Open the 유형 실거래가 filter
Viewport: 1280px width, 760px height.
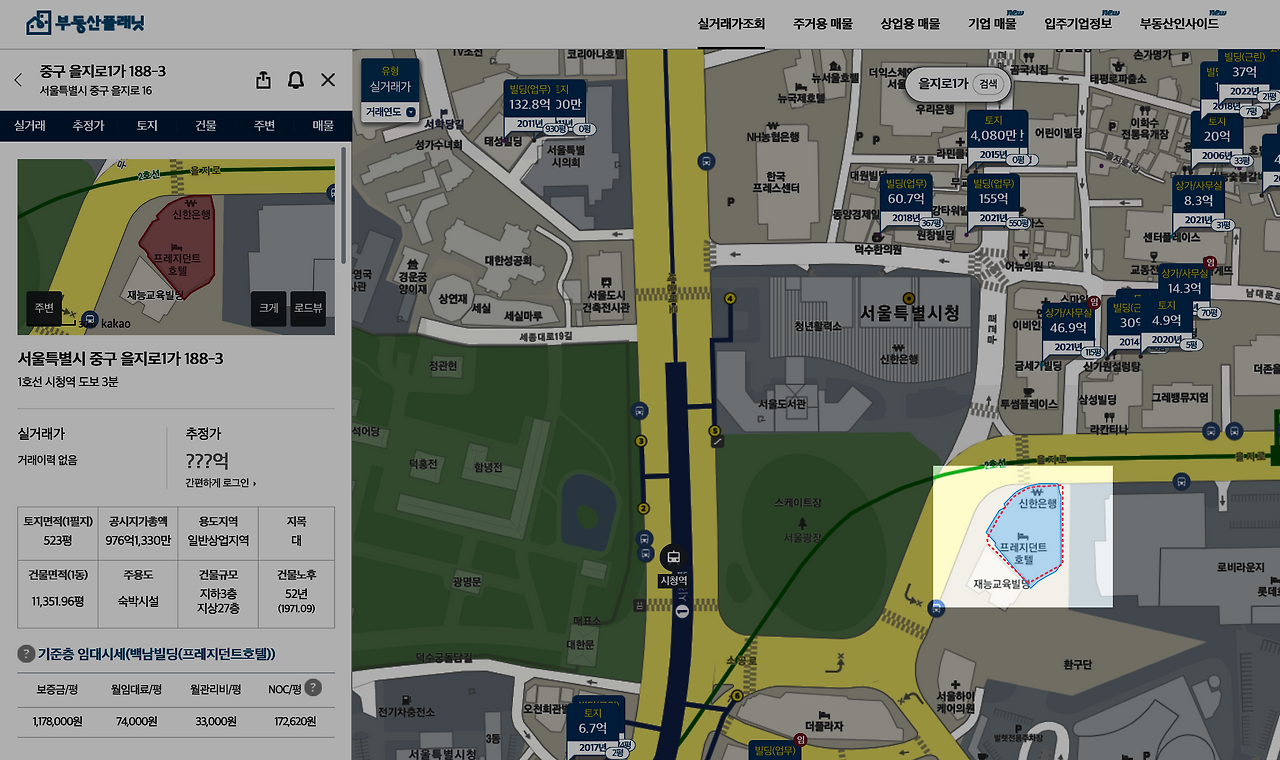coord(391,79)
